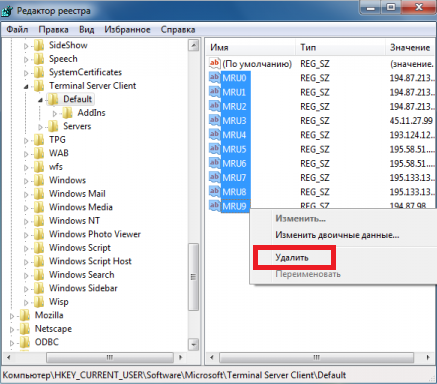Click the Windows NT folder icon
The width and height of the screenshot is (437, 384).
coord(39,221)
